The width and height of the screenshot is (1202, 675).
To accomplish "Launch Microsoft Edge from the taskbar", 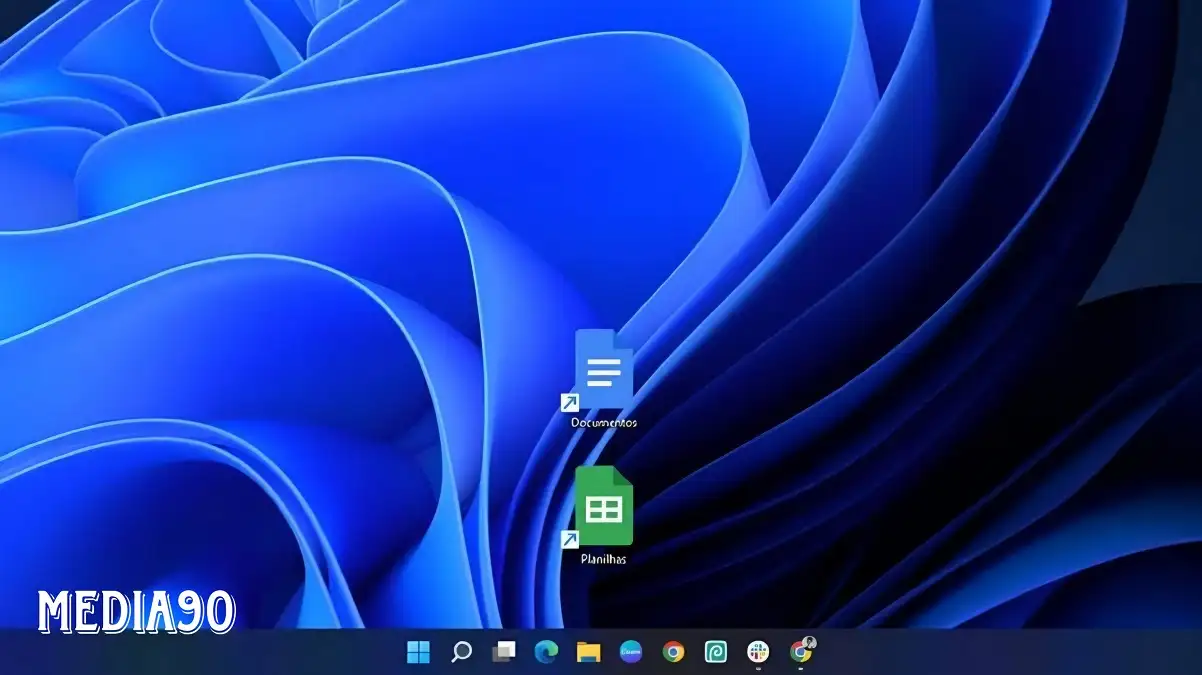I will pos(546,652).
